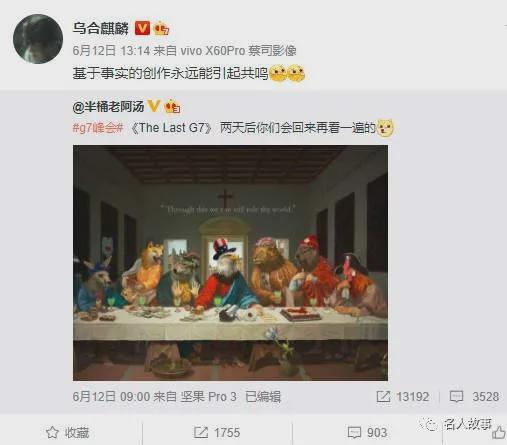Repost this weibo with 1755 shares
Image resolution: width=507 pixels, height=445 pixels.
[217, 433]
